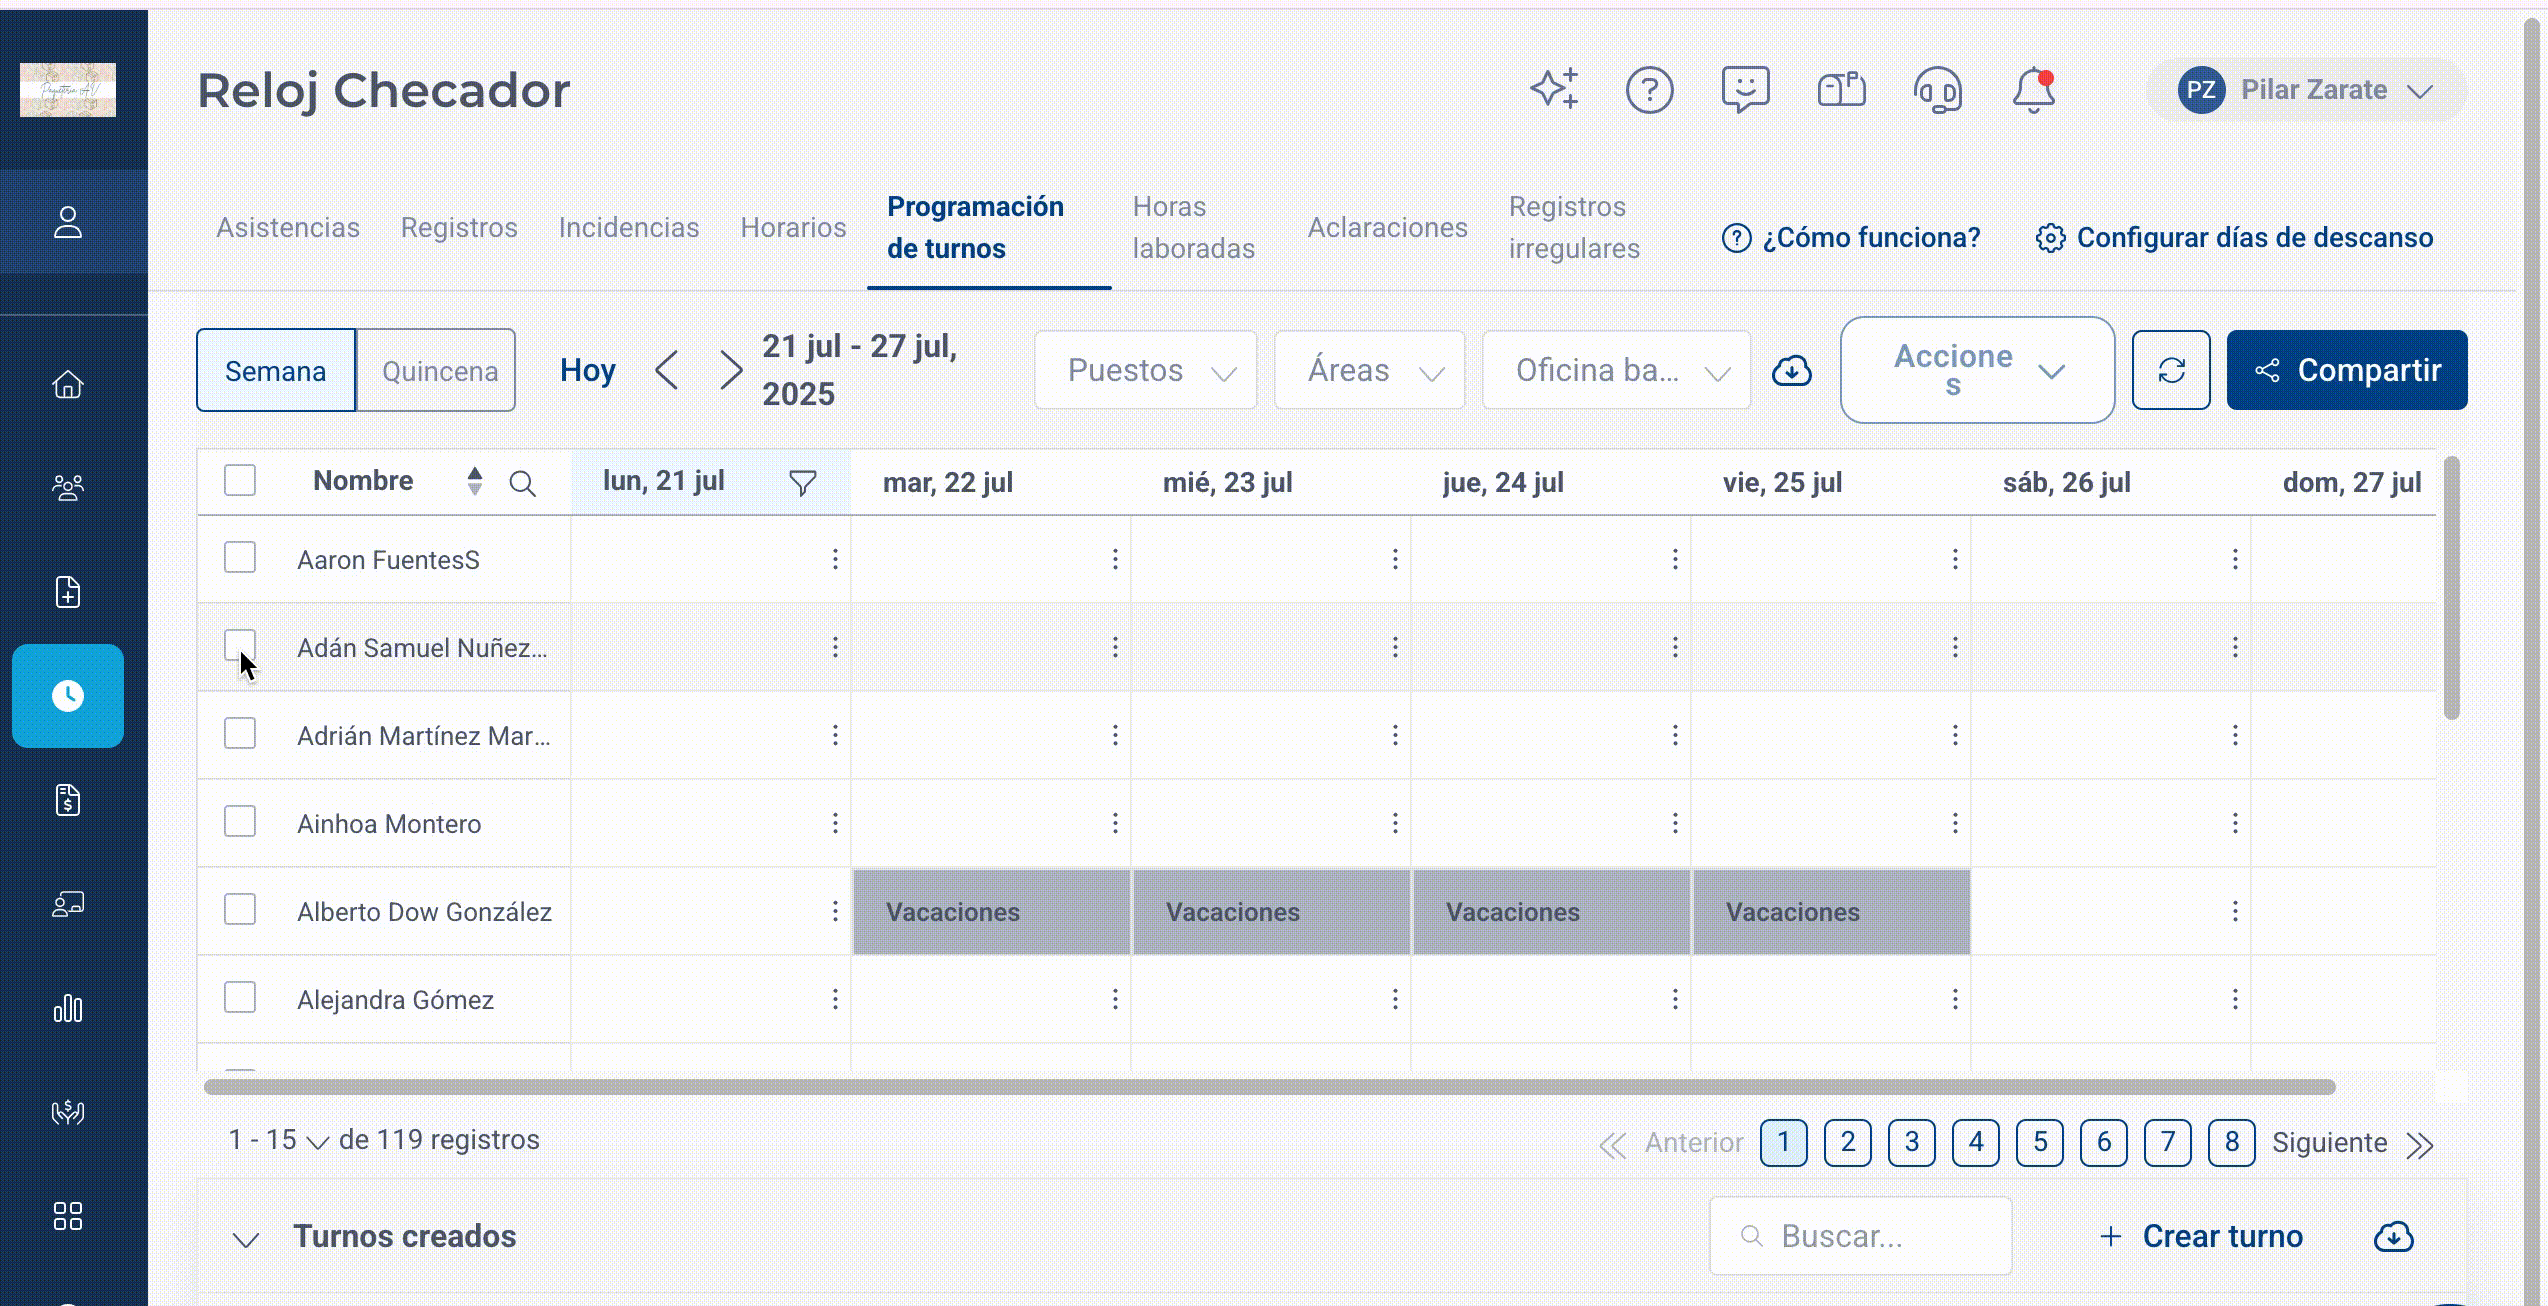Expand the Acciones dropdown

1977,370
